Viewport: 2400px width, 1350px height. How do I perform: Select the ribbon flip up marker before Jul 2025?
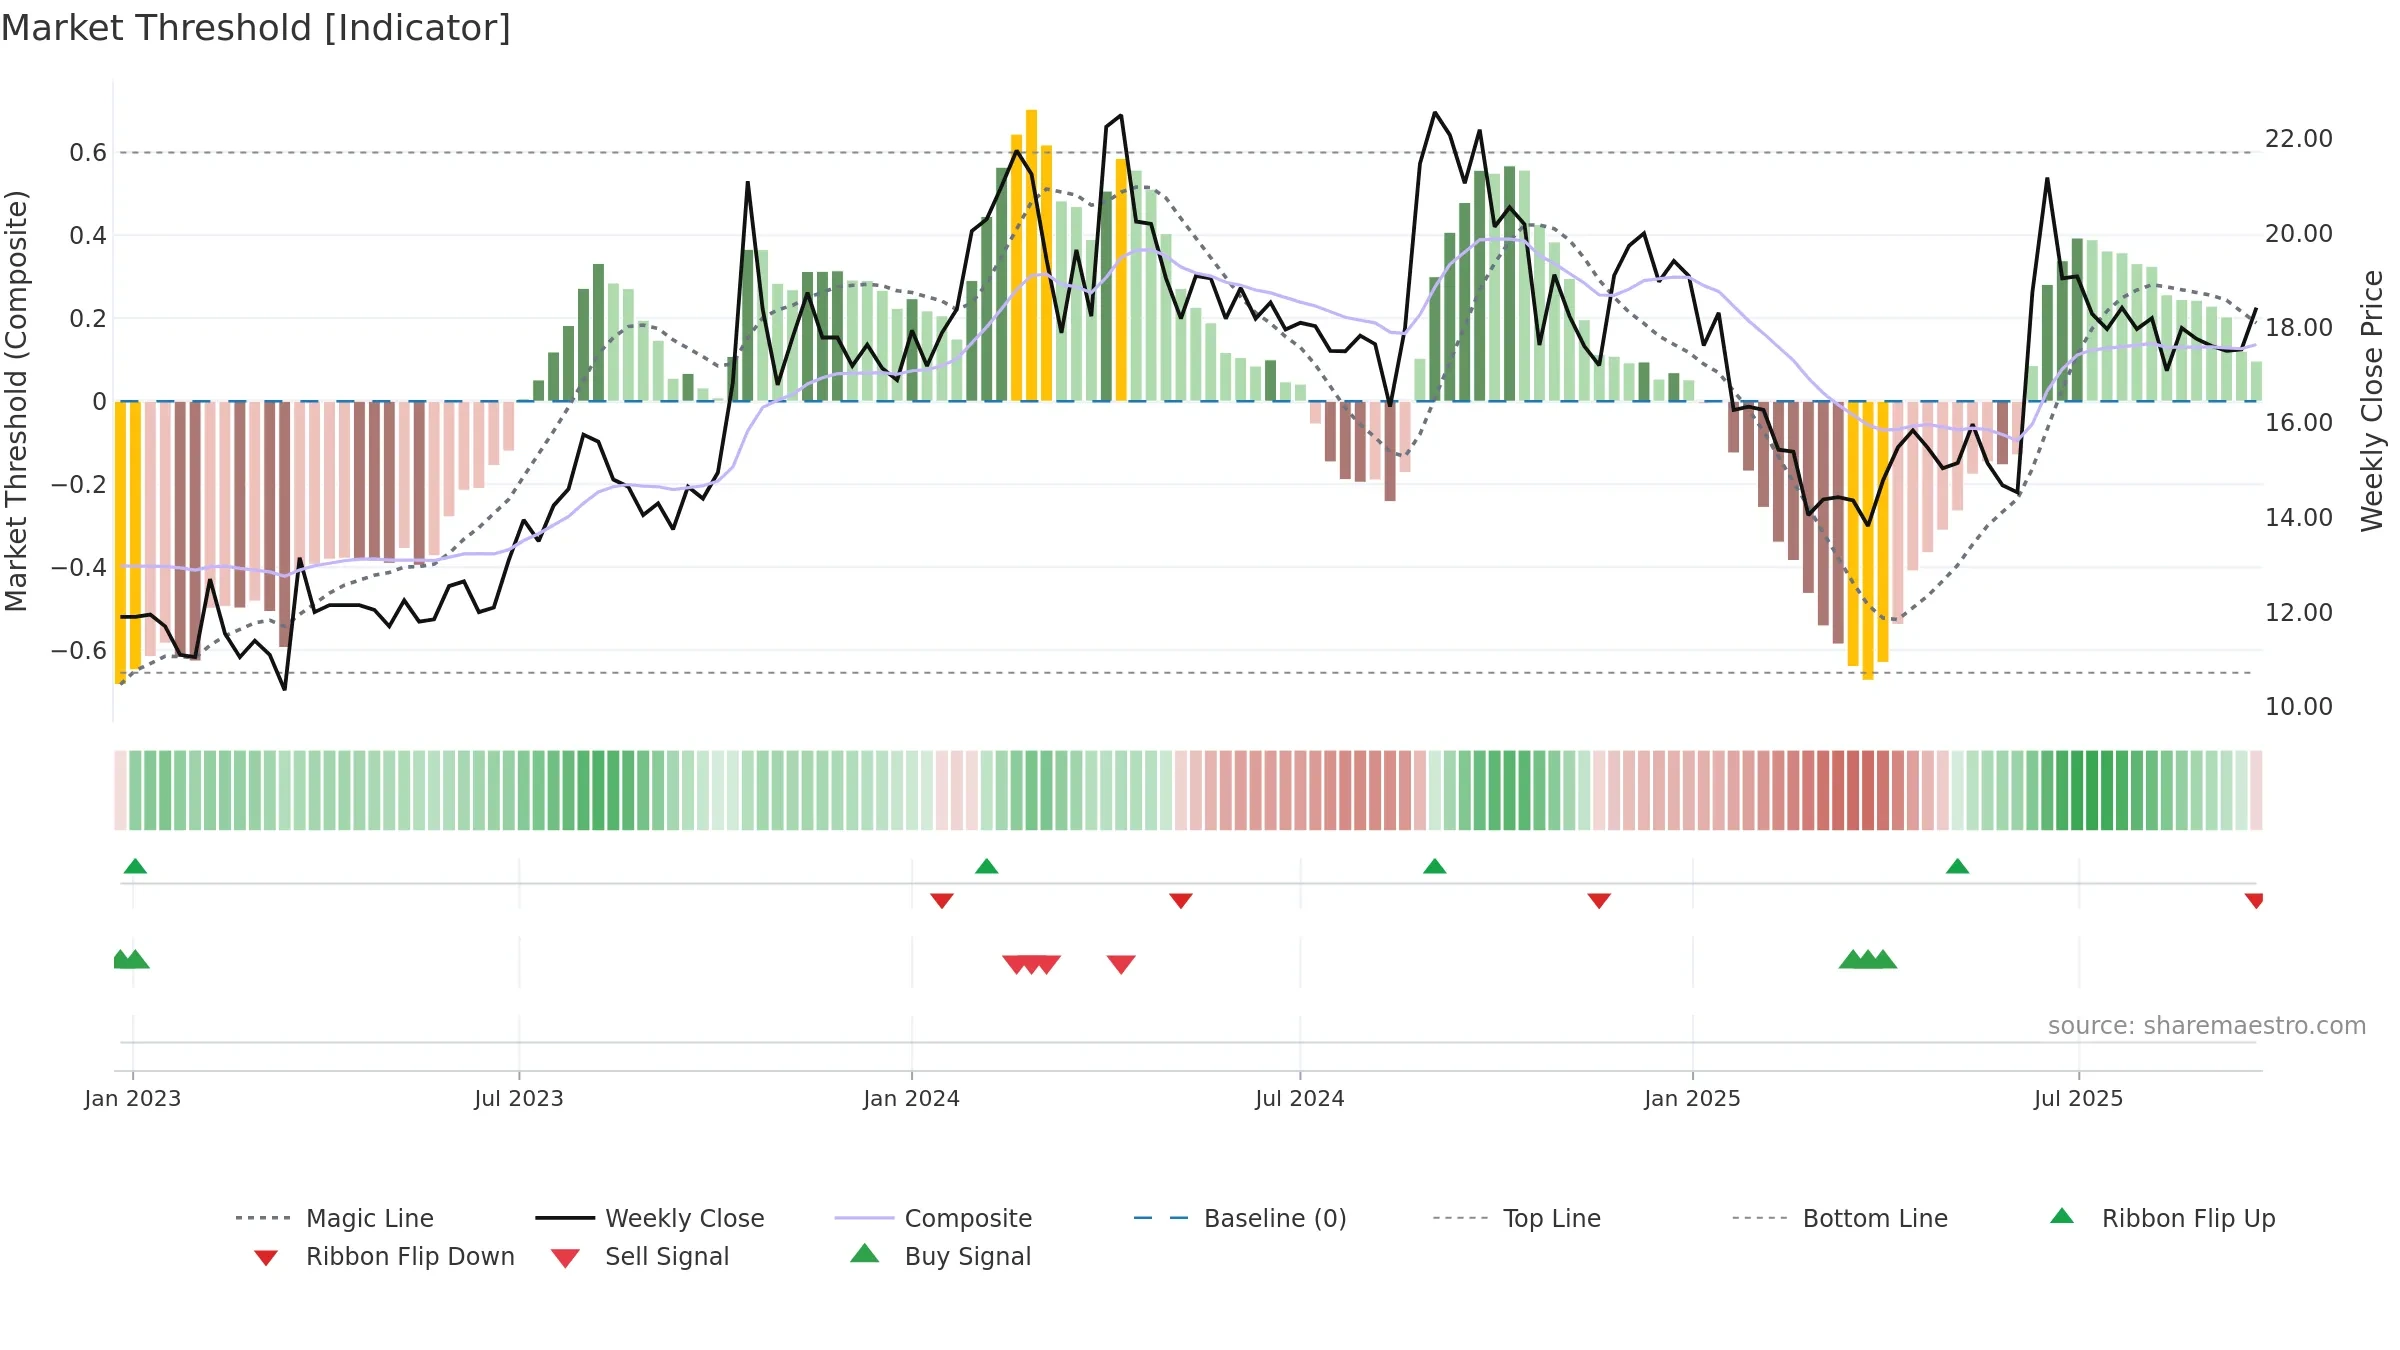pos(1957,866)
